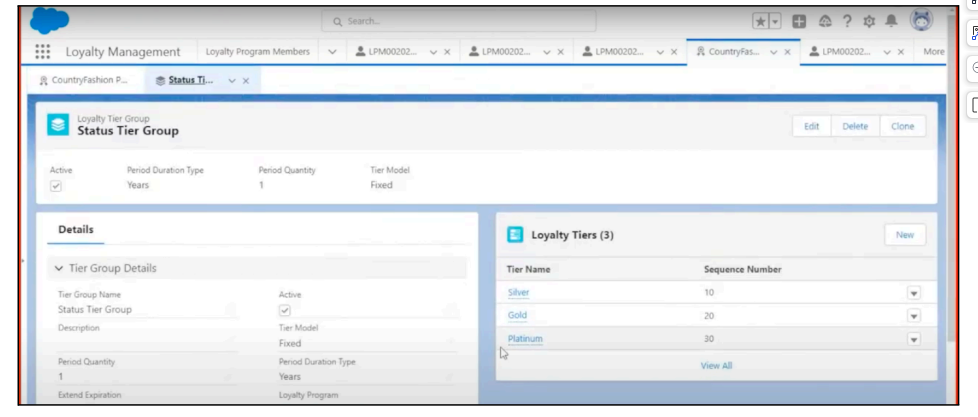Image resolution: width=978 pixels, height=417 pixels.
Task: Open the Platinum tier row actions dropdown
Action: (x=913, y=339)
